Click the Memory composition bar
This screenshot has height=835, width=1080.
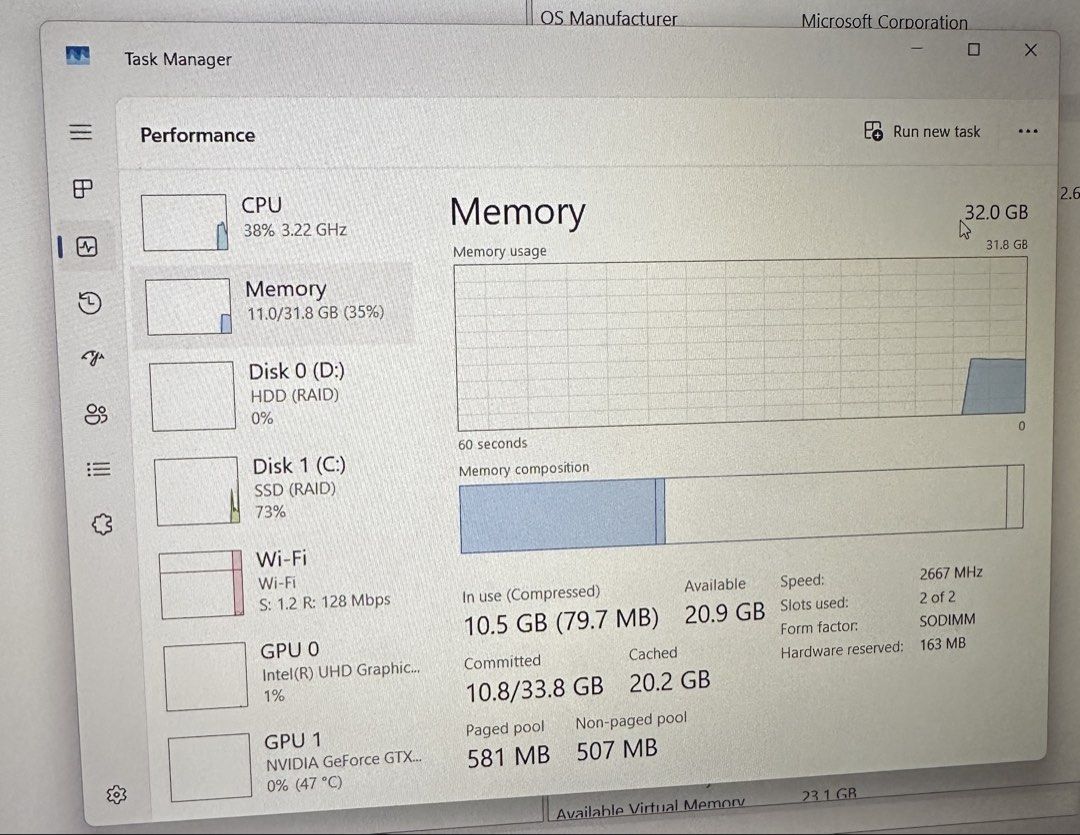click(x=741, y=508)
